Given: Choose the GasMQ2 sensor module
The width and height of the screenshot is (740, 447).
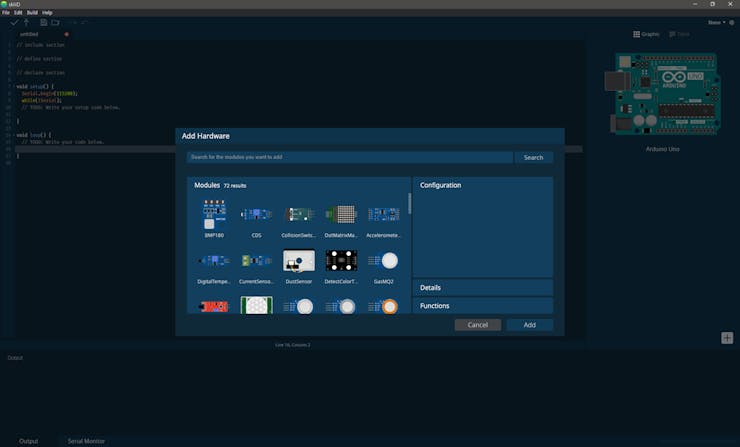Looking at the screenshot, I should coord(383,261).
